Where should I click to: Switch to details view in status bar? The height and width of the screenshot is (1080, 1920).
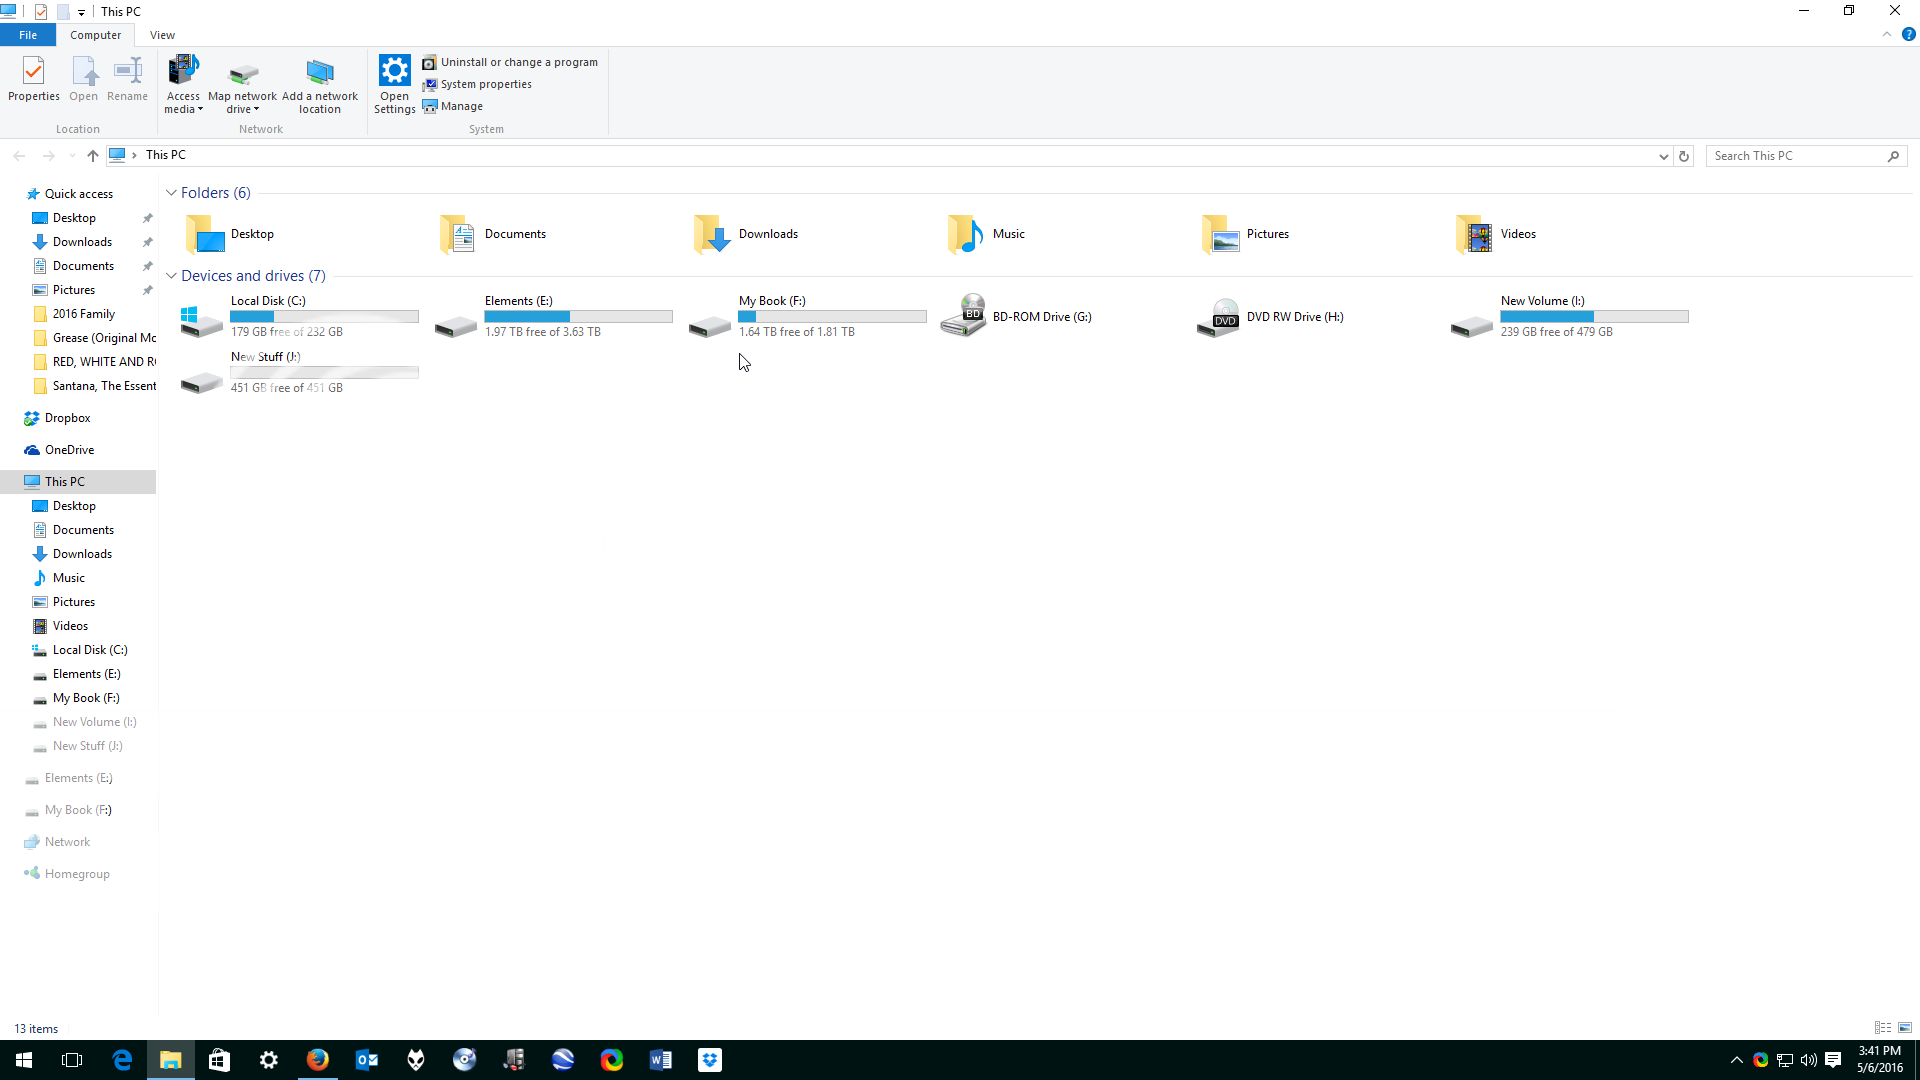coord(1883,1028)
